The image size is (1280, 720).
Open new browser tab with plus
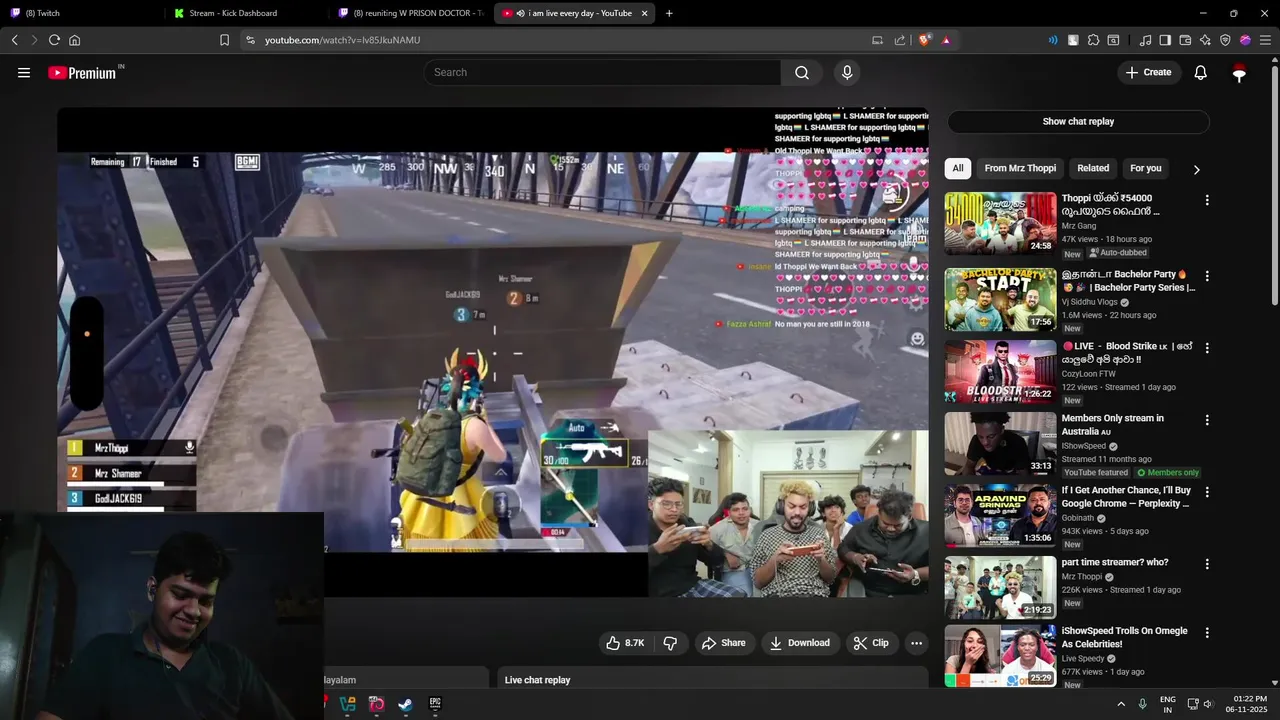click(x=669, y=13)
